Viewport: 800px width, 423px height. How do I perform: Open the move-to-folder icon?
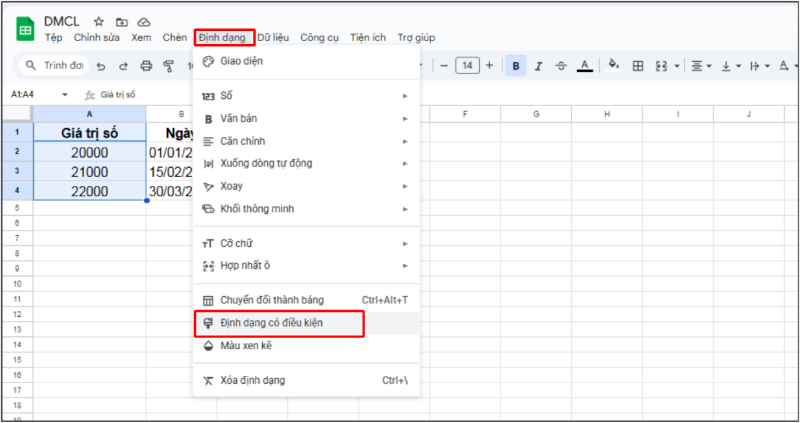121,21
